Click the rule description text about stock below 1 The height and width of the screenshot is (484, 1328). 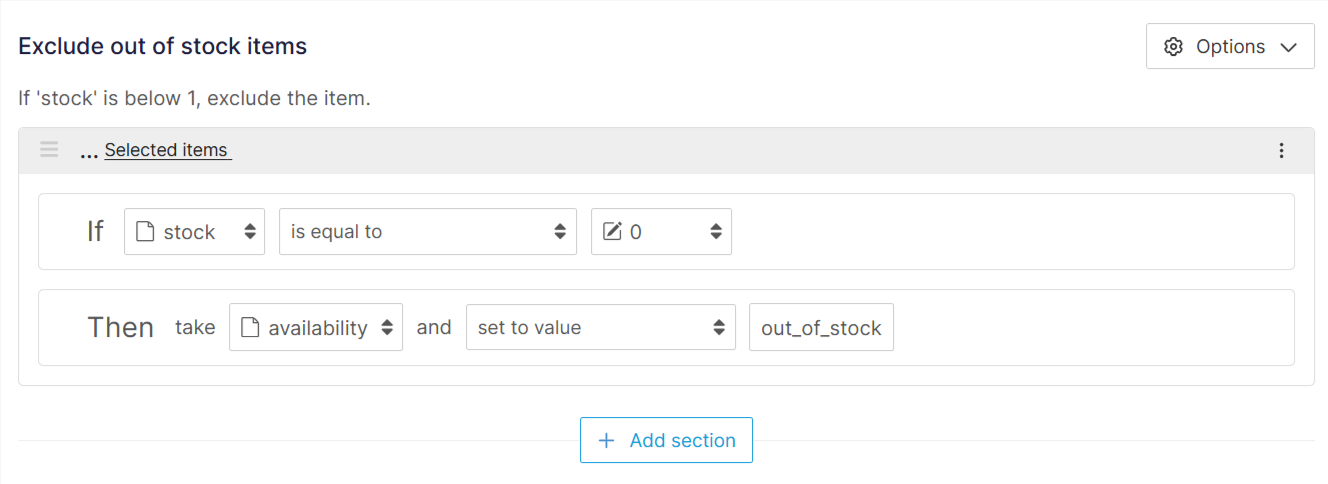pyautogui.click(x=194, y=99)
